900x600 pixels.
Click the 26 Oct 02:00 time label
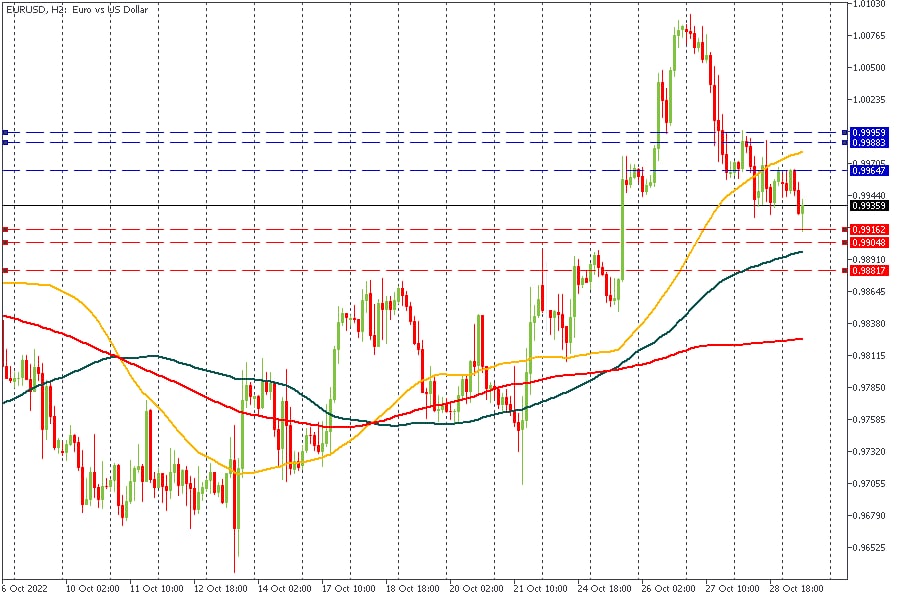tap(669, 589)
